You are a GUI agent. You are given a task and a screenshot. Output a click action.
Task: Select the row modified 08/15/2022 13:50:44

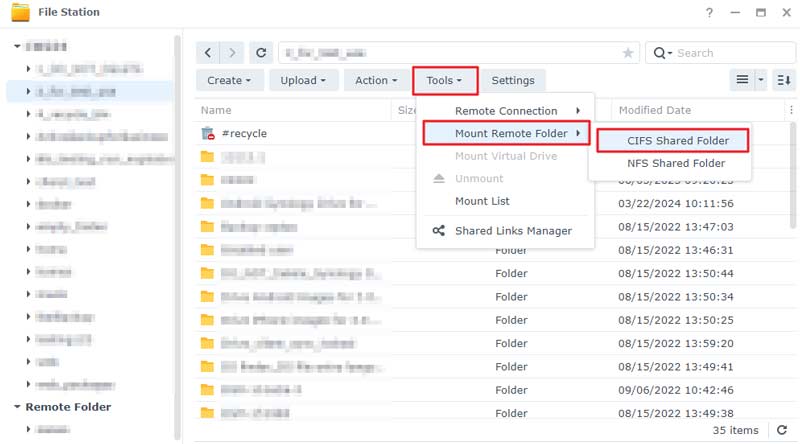pyautogui.click(x=492, y=274)
